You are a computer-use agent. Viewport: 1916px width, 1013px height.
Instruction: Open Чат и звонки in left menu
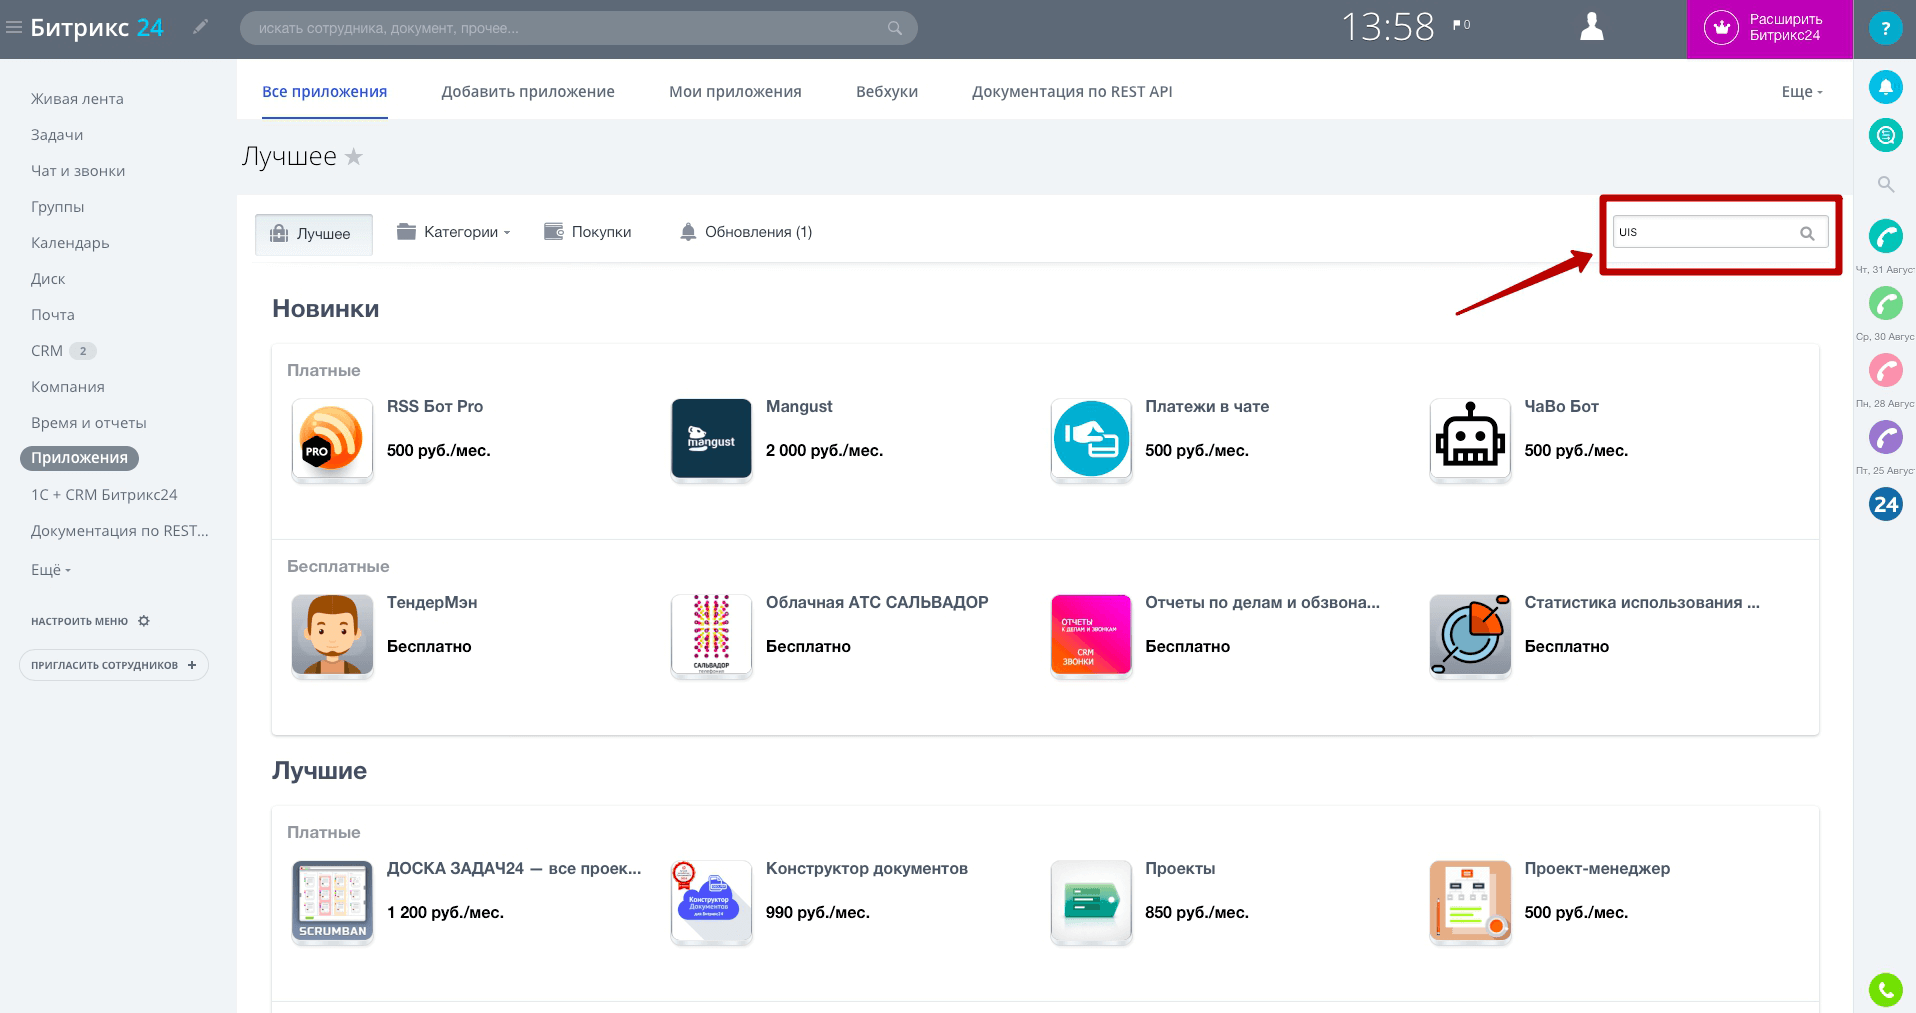[x=78, y=171]
